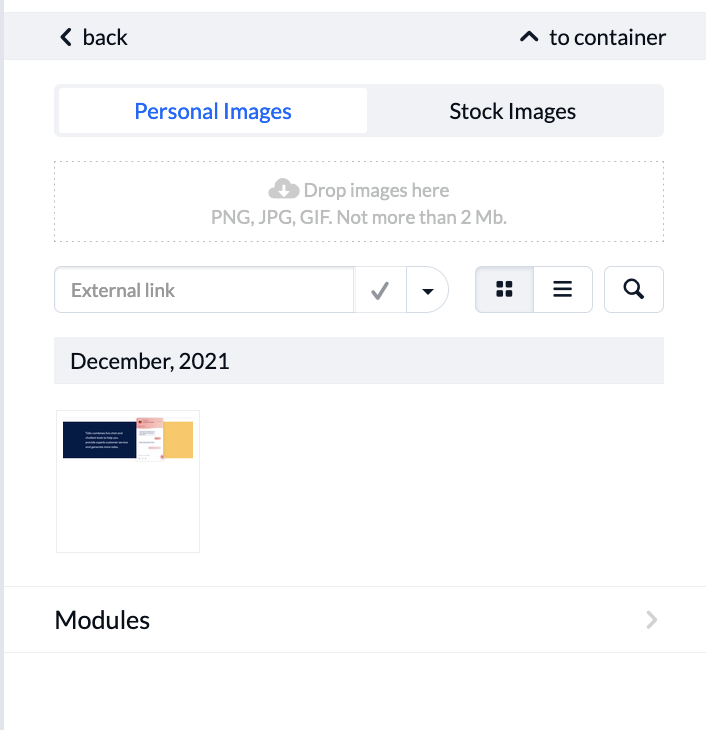The width and height of the screenshot is (706, 730).
Task: Open the Stock Images tab
Action: (512, 111)
